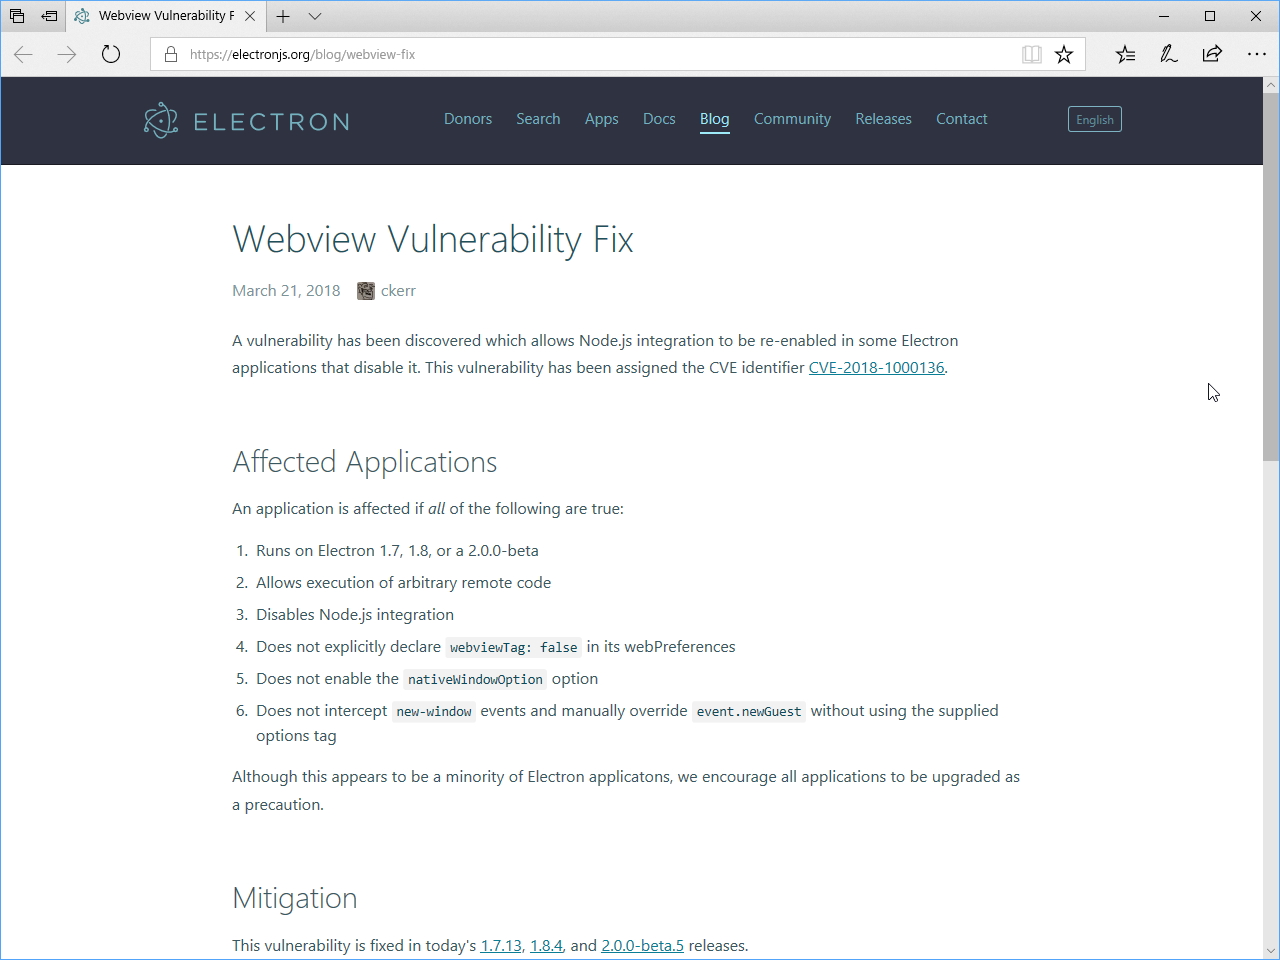Click 'Disables Node.js integration' list item

(x=355, y=615)
